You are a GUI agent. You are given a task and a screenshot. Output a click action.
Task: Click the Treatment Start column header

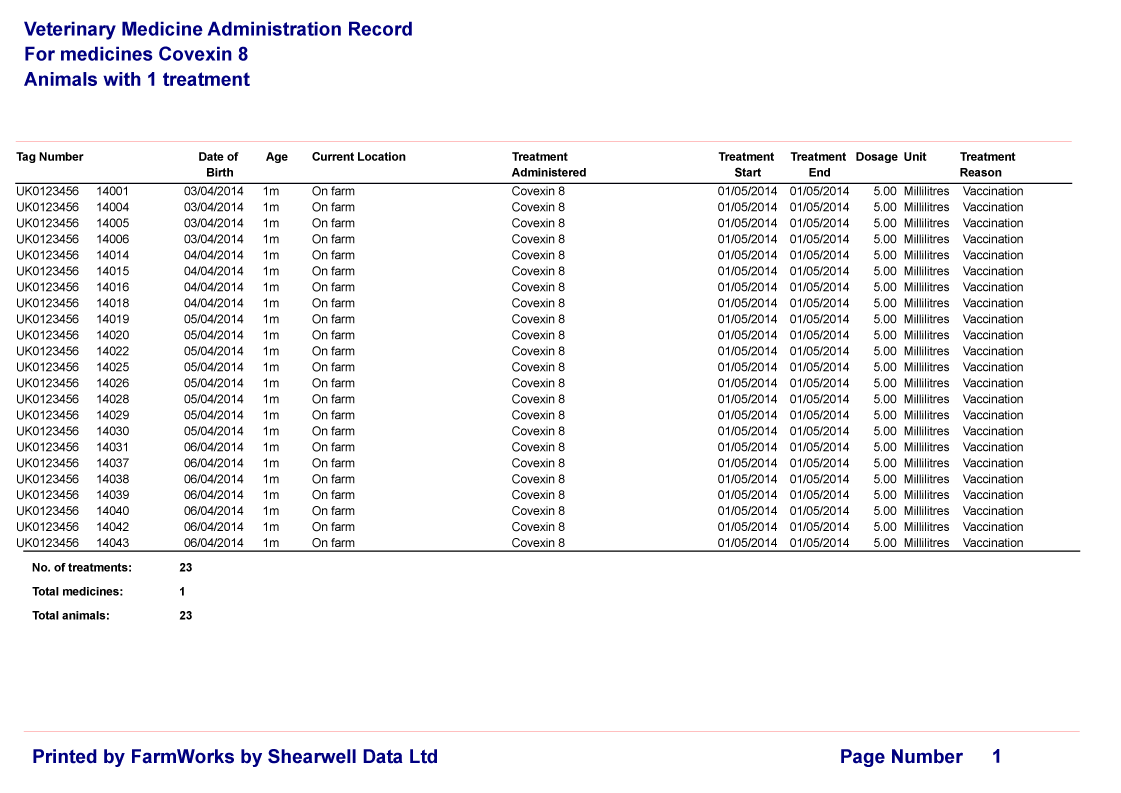click(x=746, y=164)
